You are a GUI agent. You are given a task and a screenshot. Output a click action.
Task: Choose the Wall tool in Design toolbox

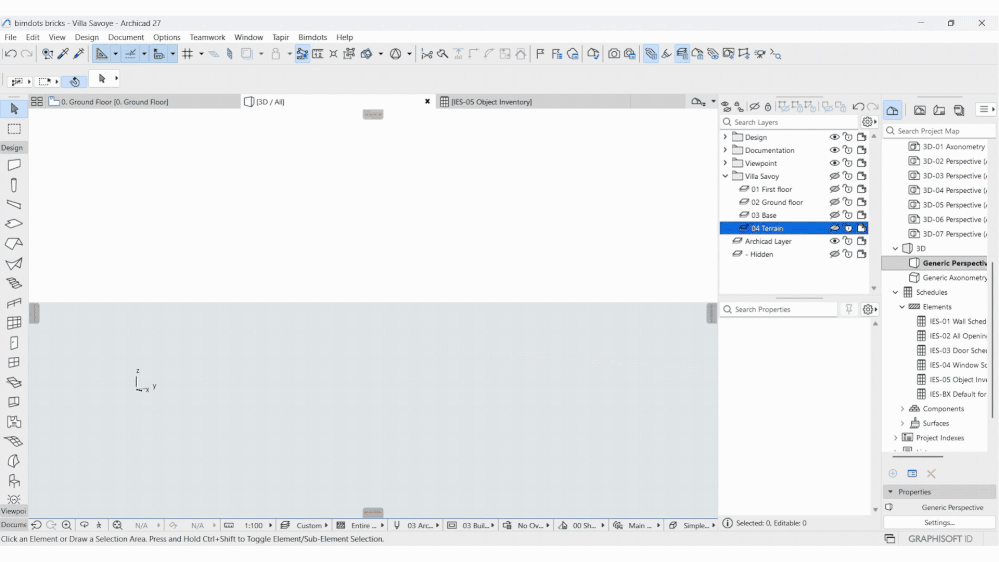(x=14, y=165)
